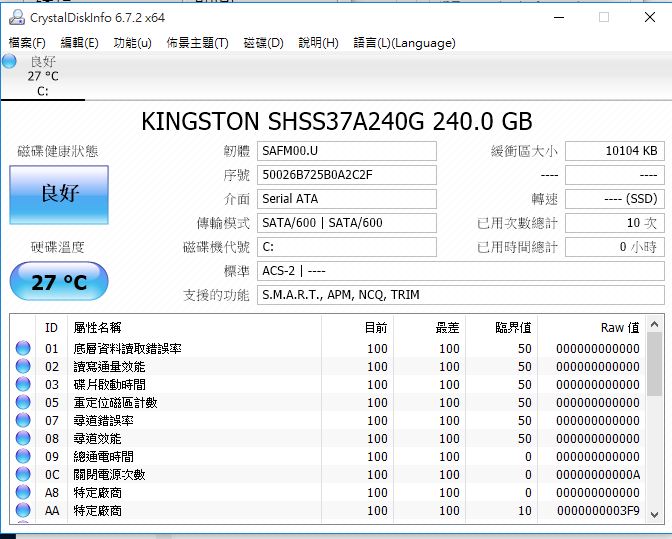Open the 功能(u) menu
The width and height of the screenshot is (672, 539).
[132, 43]
